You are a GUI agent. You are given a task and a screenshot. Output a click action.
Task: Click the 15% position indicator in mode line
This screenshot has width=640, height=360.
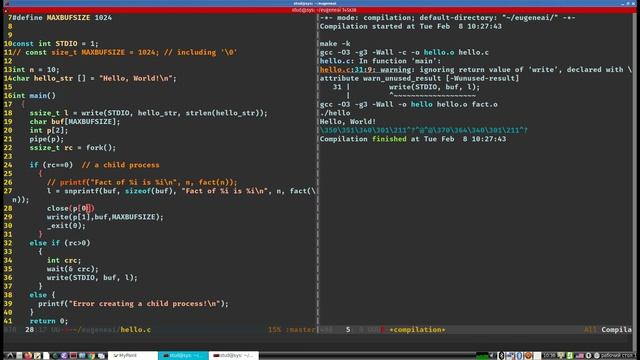click(x=274, y=329)
